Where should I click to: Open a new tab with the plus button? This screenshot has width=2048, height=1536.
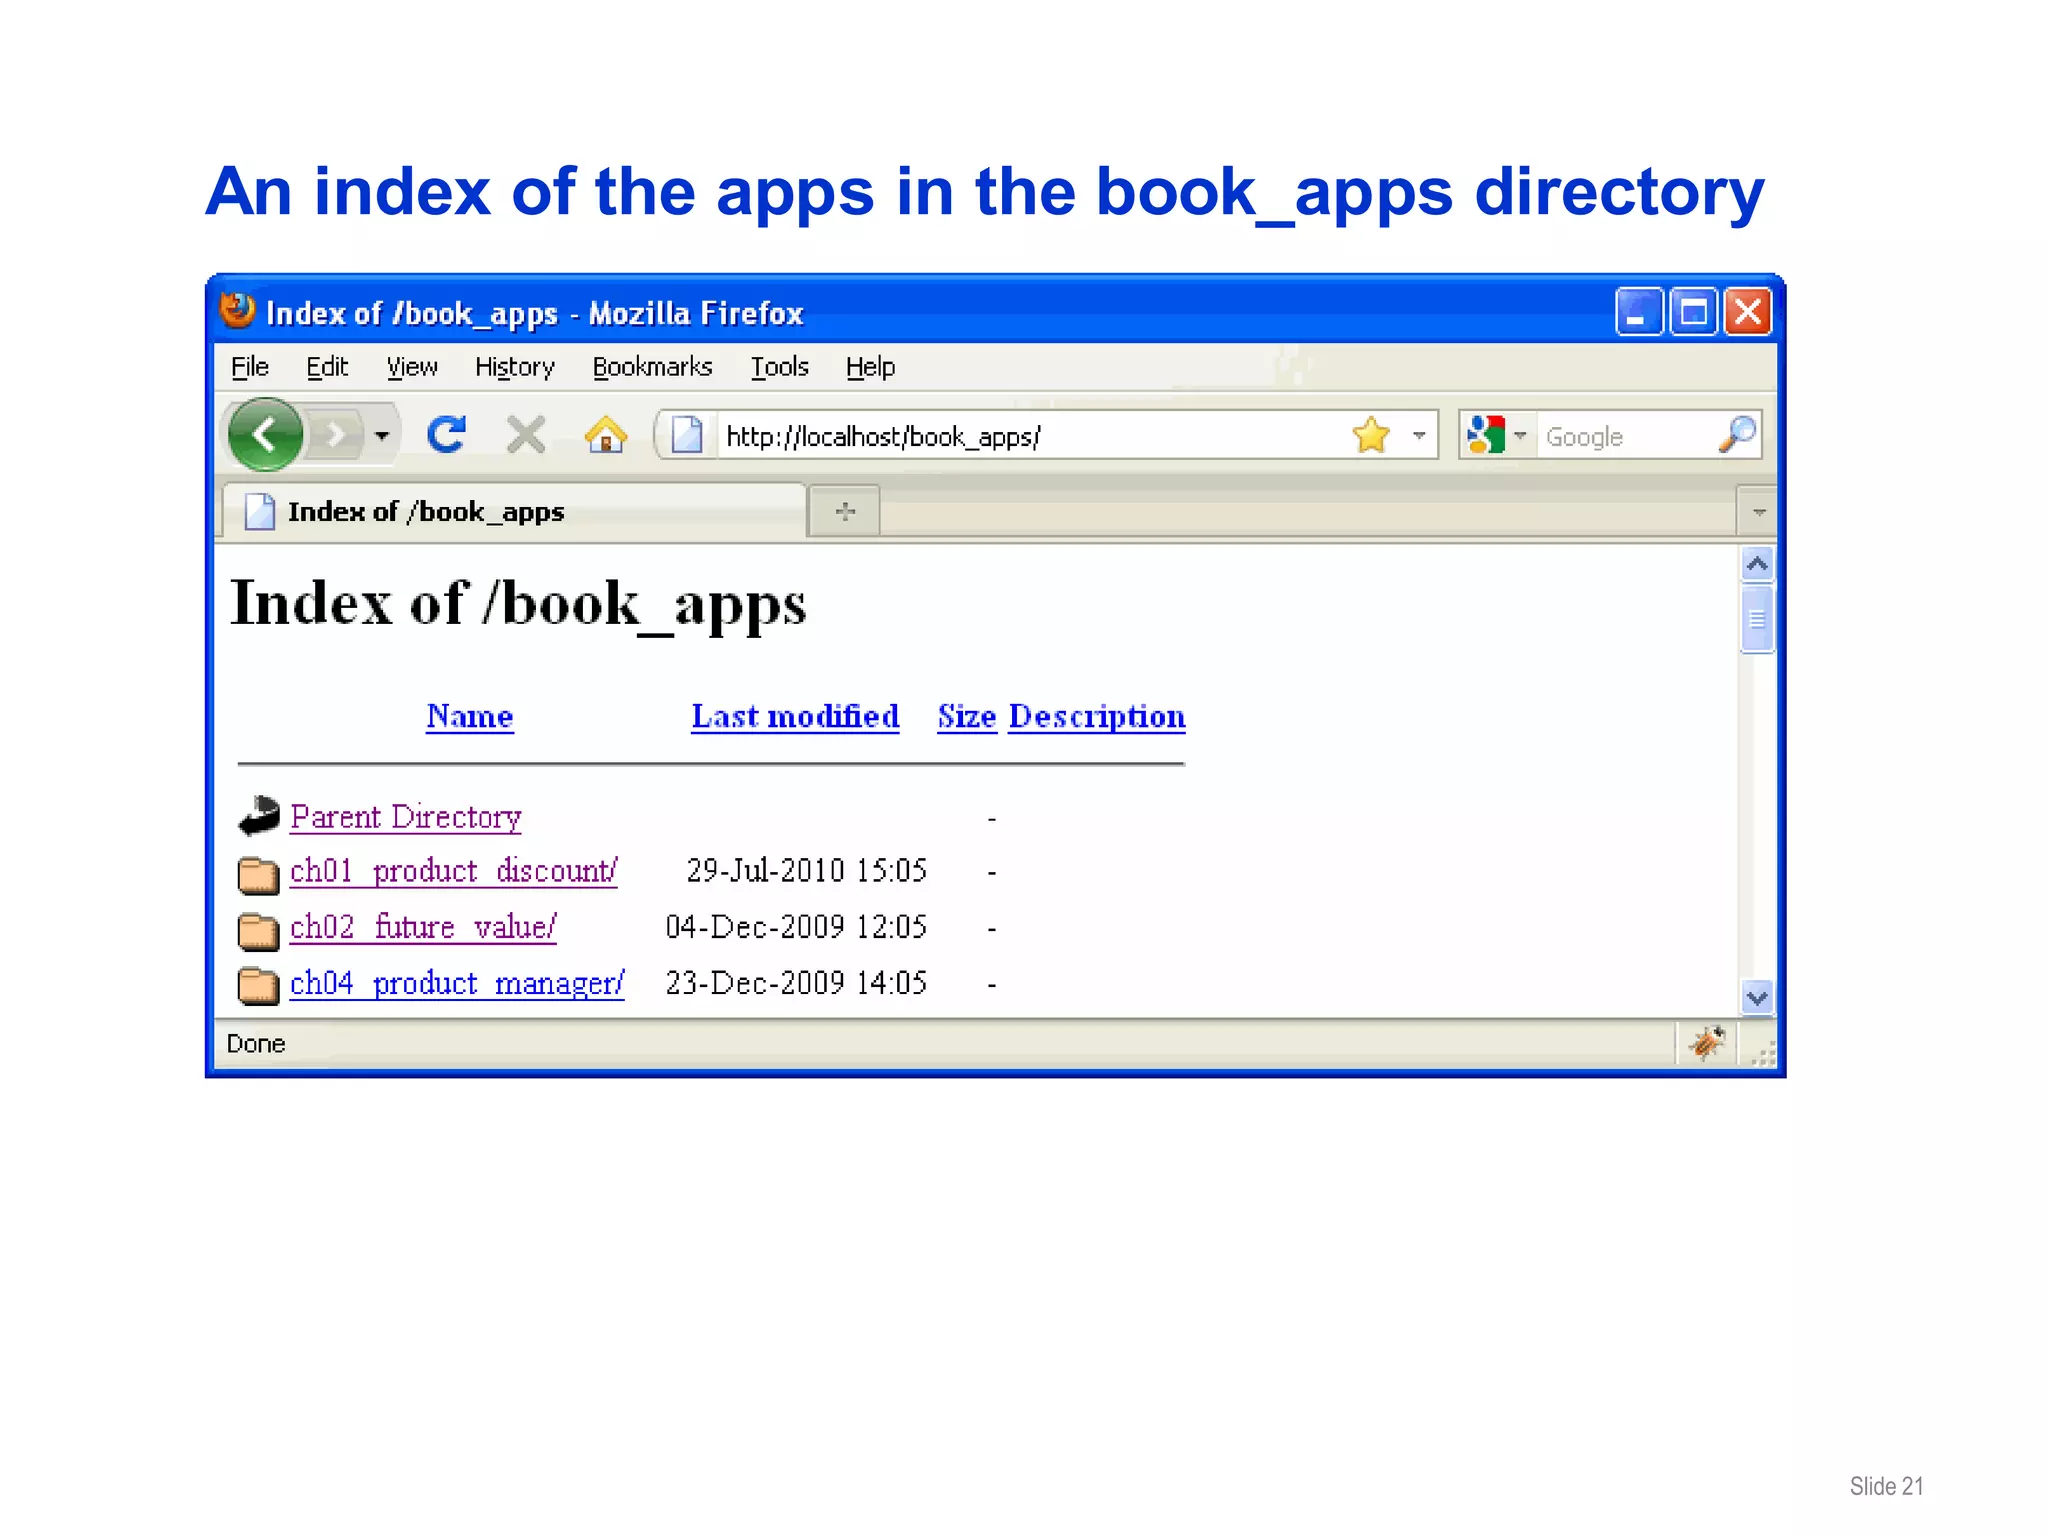tap(845, 511)
